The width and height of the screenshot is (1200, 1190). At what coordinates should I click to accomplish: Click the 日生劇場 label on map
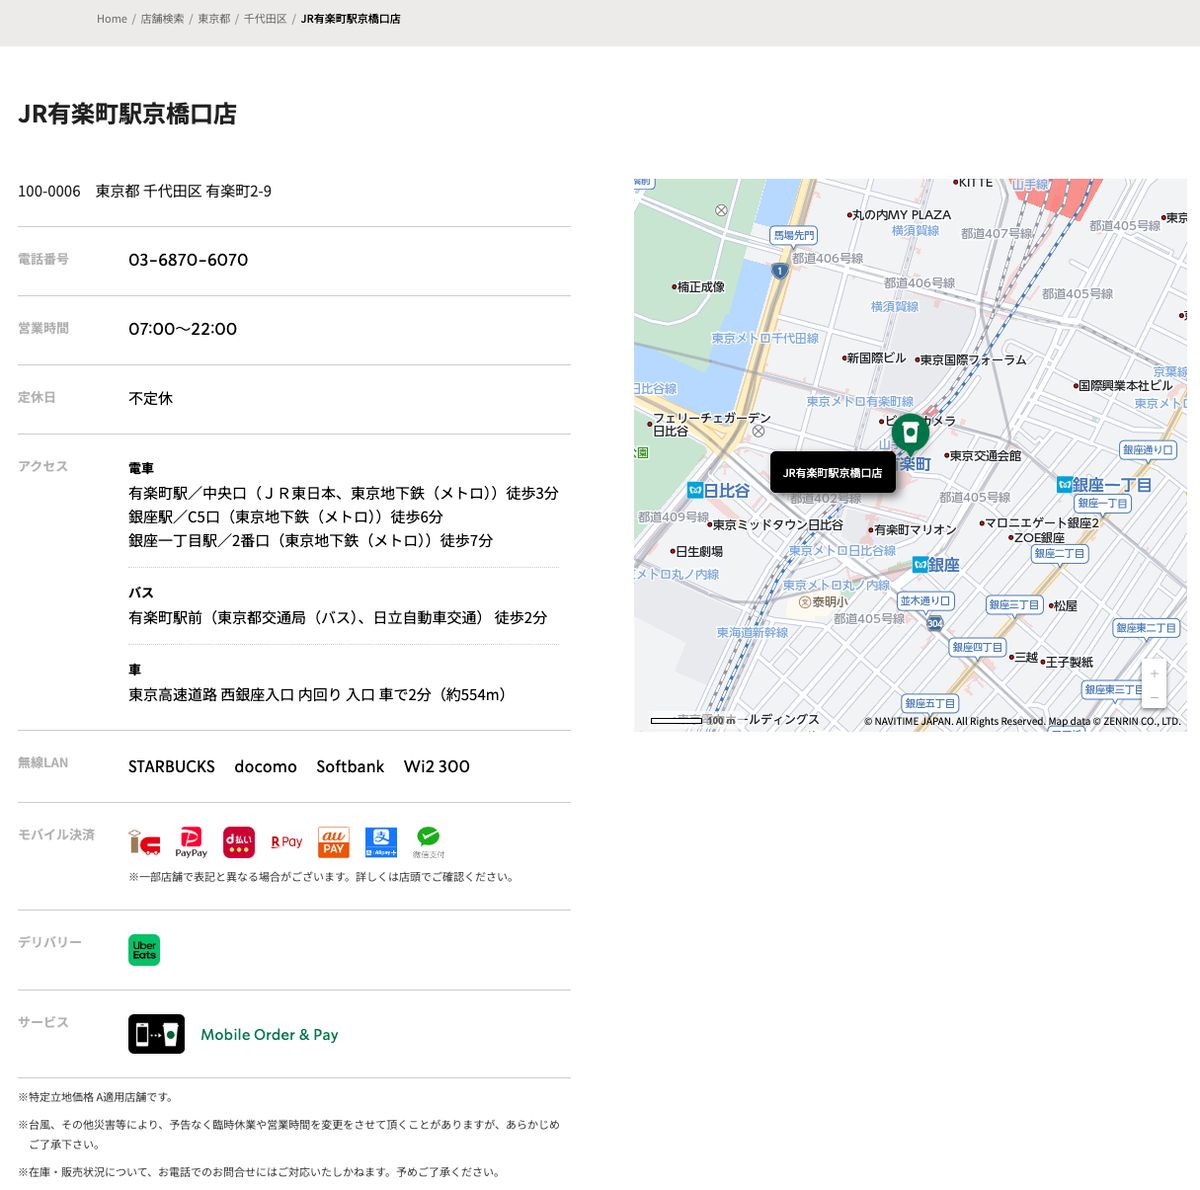tap(697, 551)
